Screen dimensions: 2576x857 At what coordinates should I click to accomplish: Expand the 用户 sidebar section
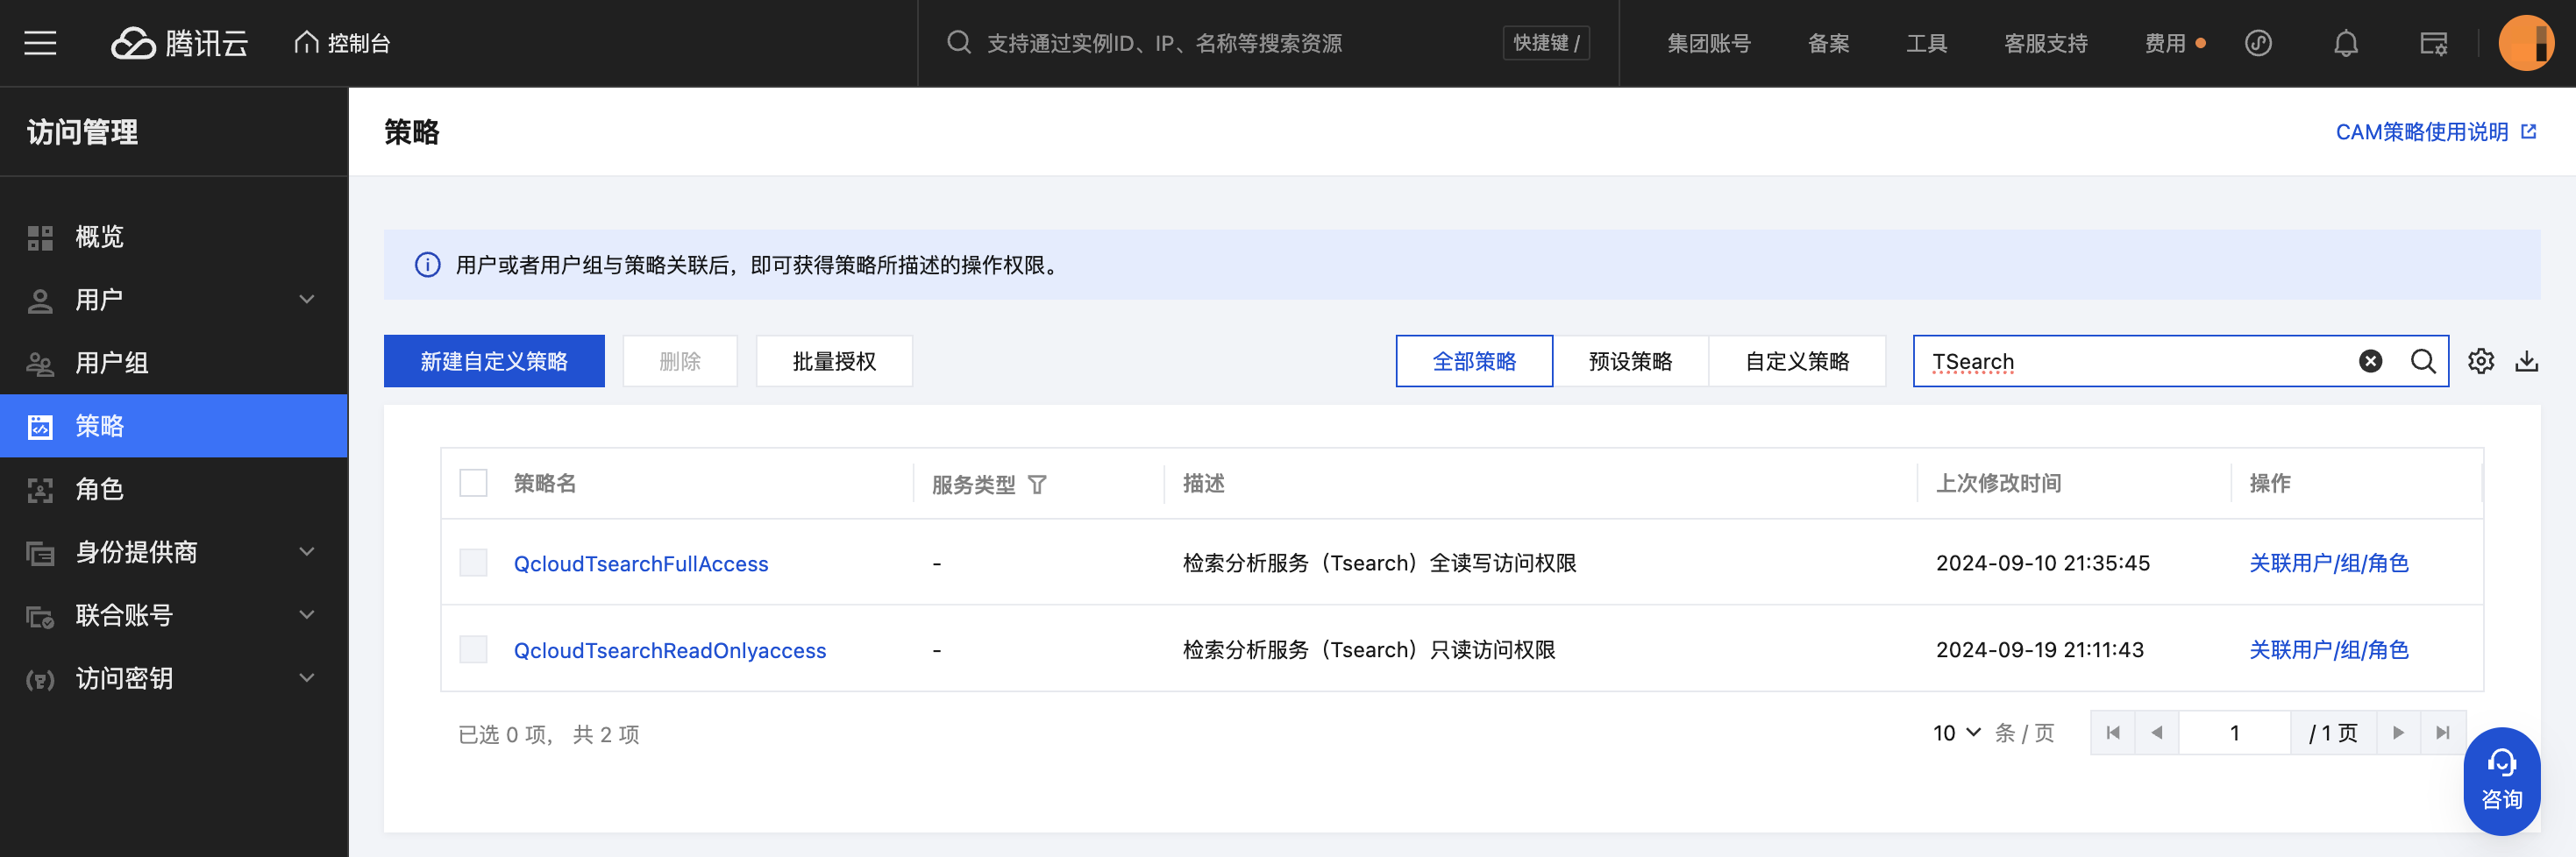[174, 300]
